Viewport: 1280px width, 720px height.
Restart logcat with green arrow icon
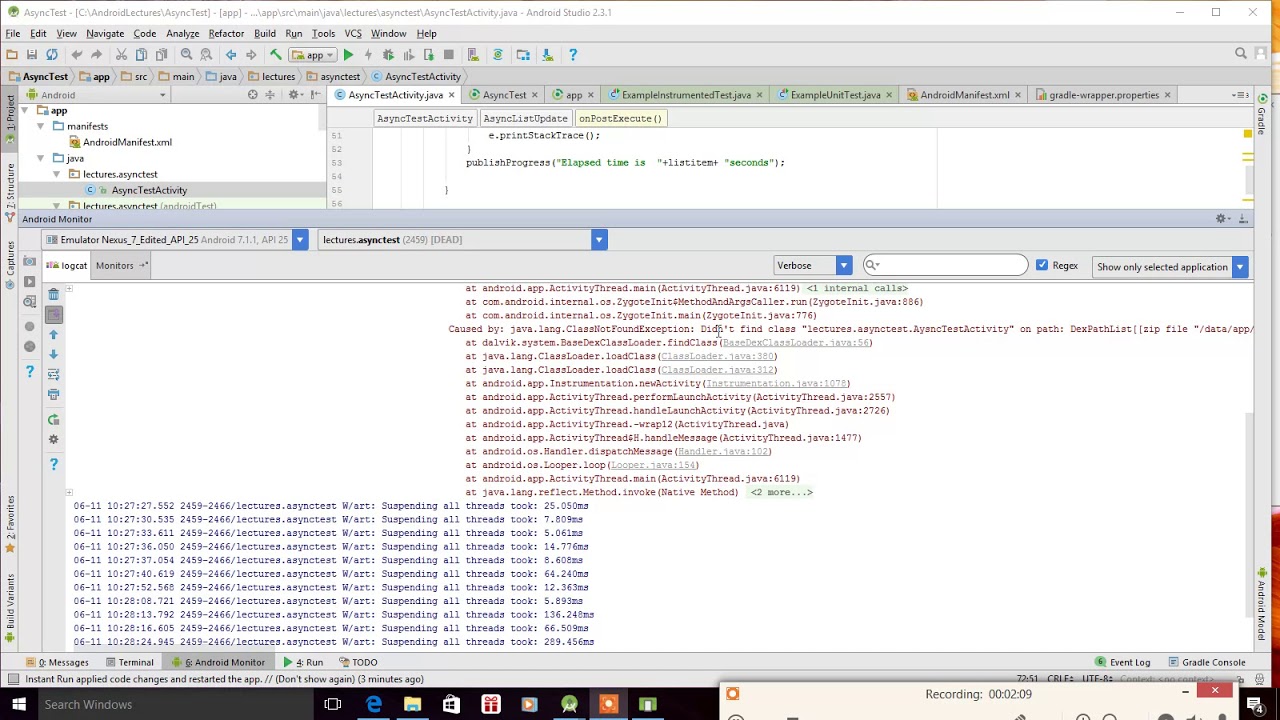coord(54,420)
